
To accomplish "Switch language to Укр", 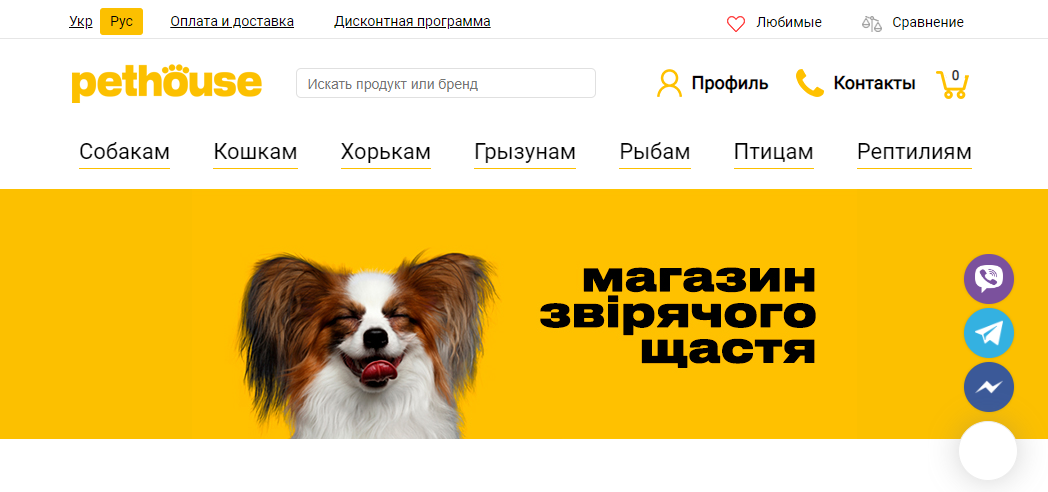I will [81, 21].
